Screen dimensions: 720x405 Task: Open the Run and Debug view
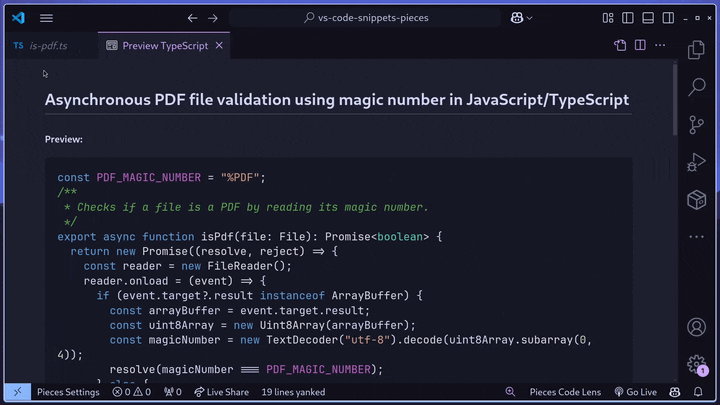(x=697, y=162)
